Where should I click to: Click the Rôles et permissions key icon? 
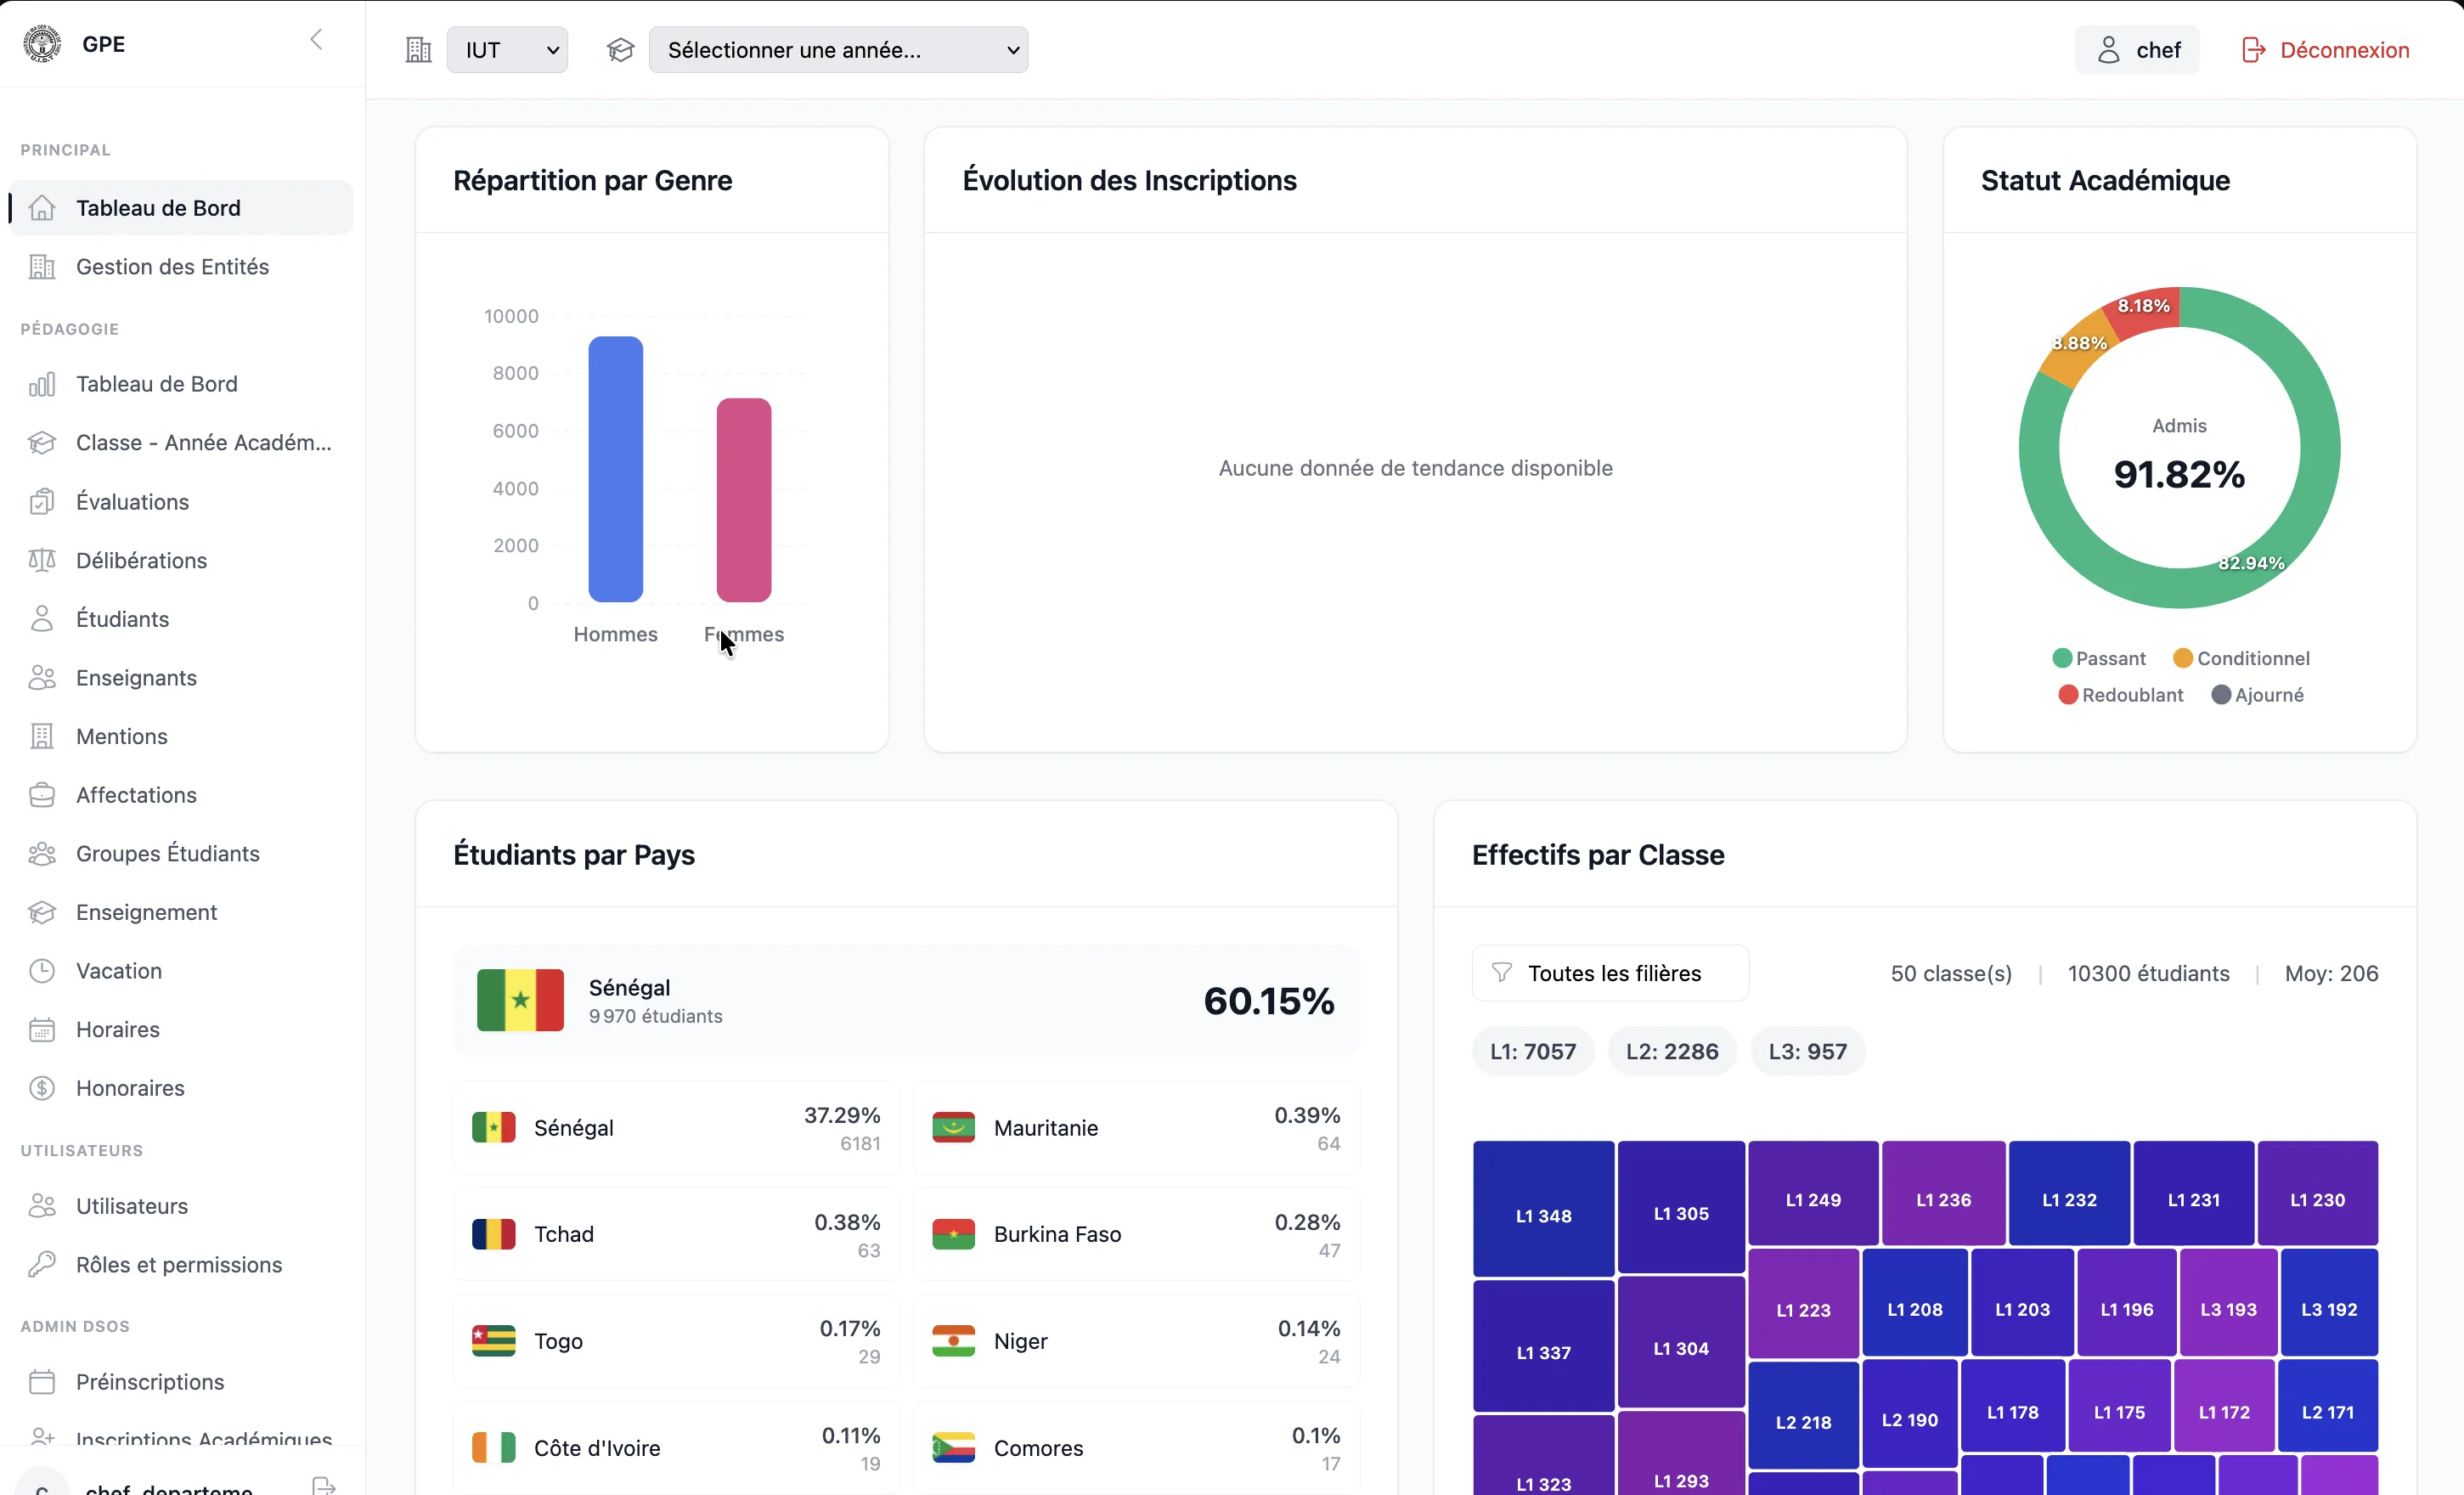point(42,1264)
